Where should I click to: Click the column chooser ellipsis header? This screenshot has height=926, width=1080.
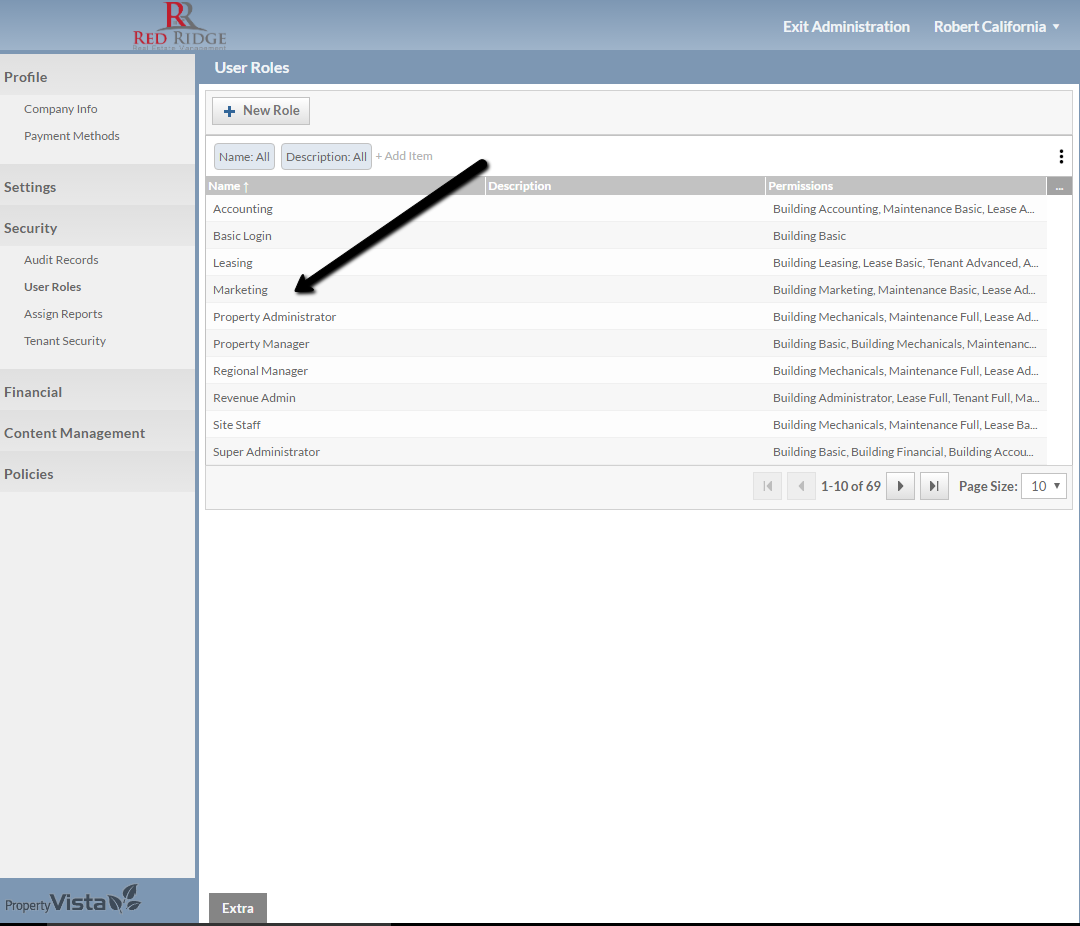[1058, 186]
